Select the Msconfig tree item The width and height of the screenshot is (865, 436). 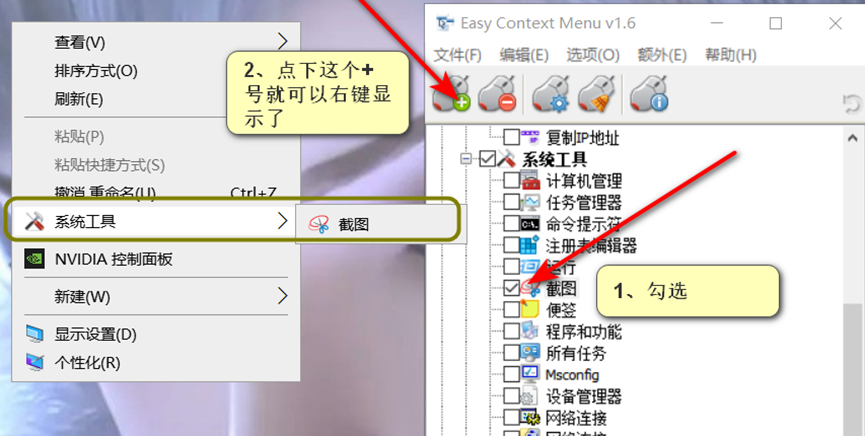click(572, 375)
